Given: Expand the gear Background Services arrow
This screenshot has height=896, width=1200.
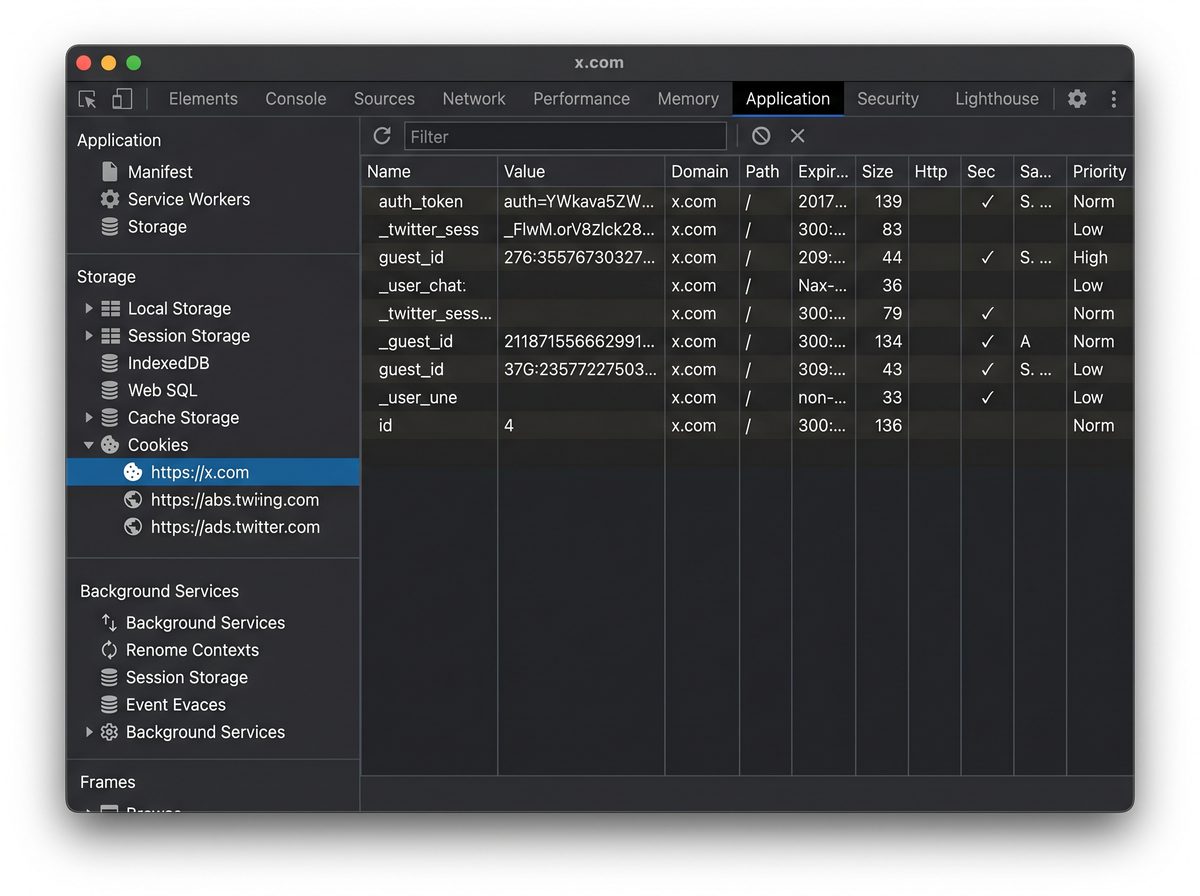Looking at the screenshot, I should (x=89, y=732).
